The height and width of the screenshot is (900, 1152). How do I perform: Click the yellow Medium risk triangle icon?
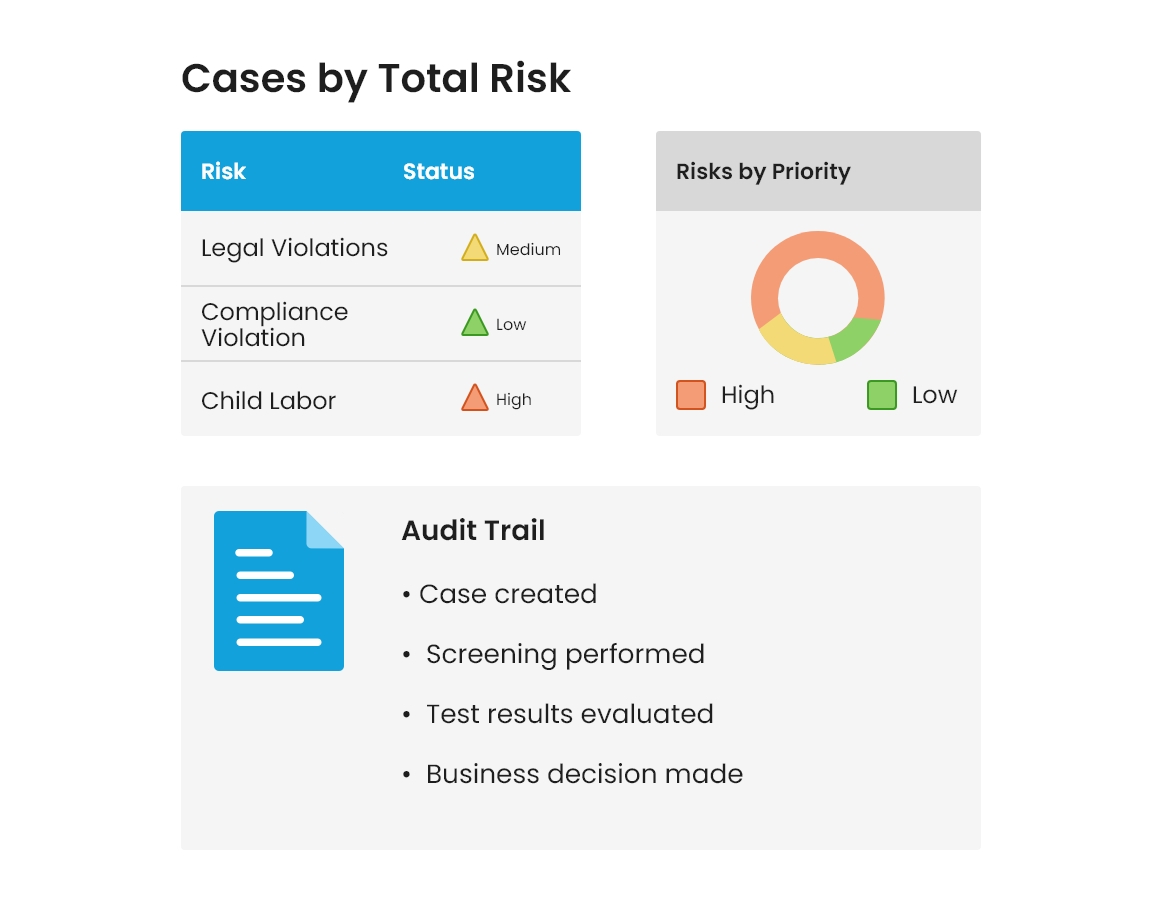(475, 249)
